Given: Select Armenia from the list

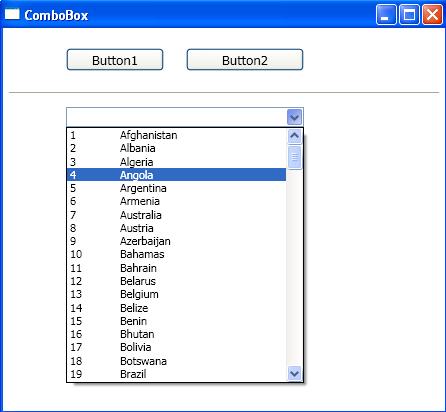Looking at the screenshot, I should tap(176, 201).
